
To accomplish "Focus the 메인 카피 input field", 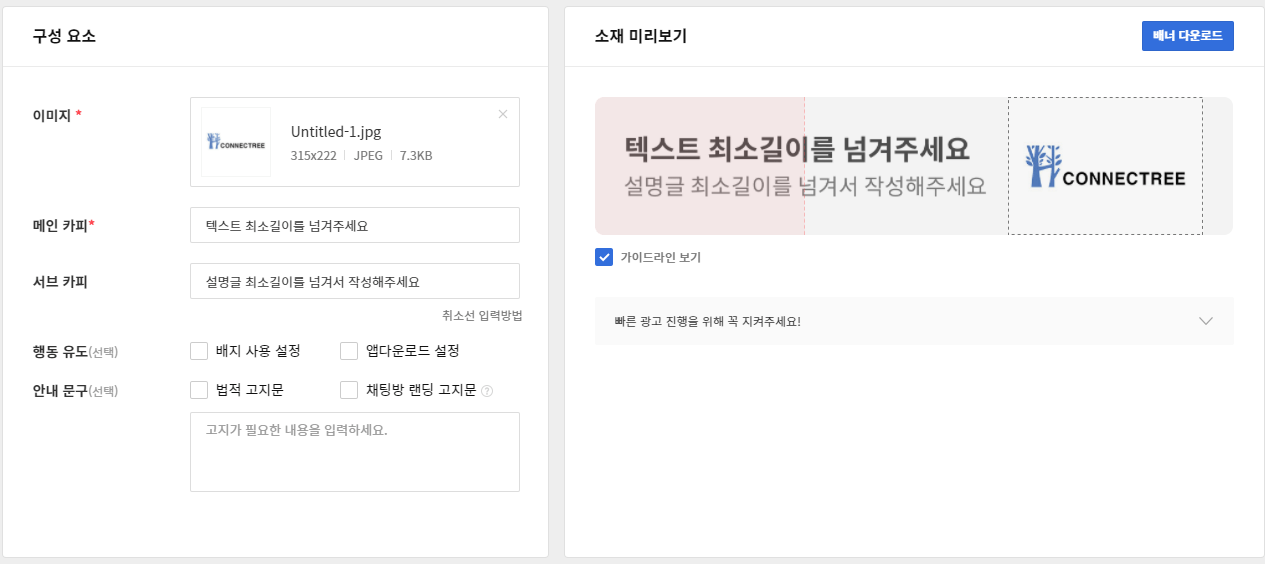I will pyautogui.click(x=355, y=225).
